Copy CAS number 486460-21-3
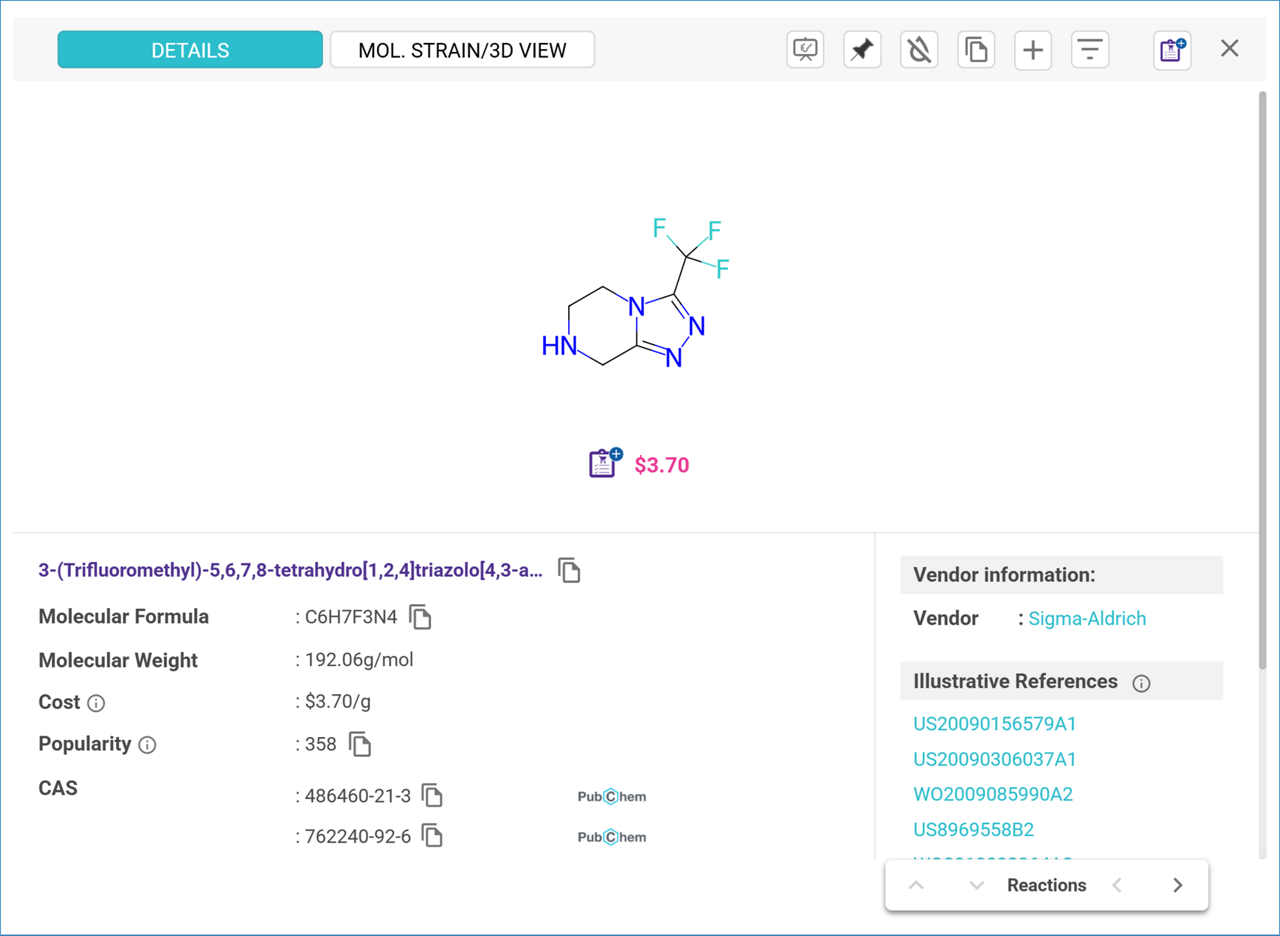Image resolution: width=1280 pixels, height=936 pixels. click(x=432, y=796)
